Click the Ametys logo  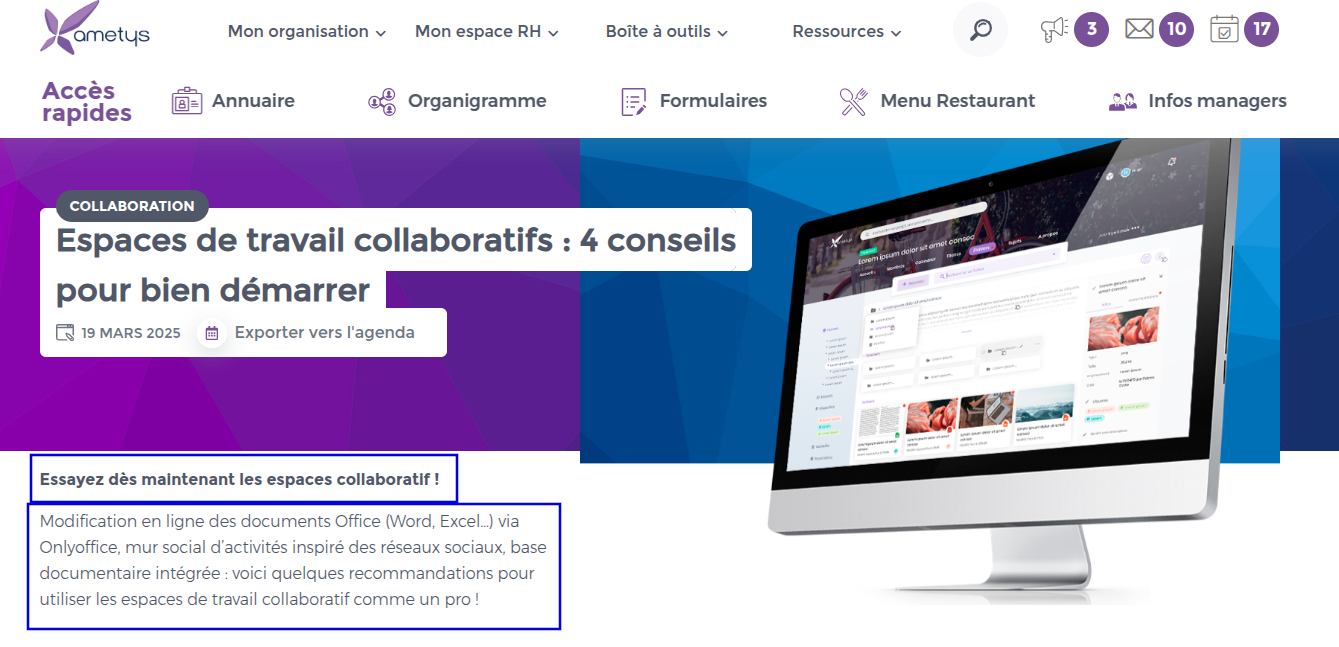(96, 28)
